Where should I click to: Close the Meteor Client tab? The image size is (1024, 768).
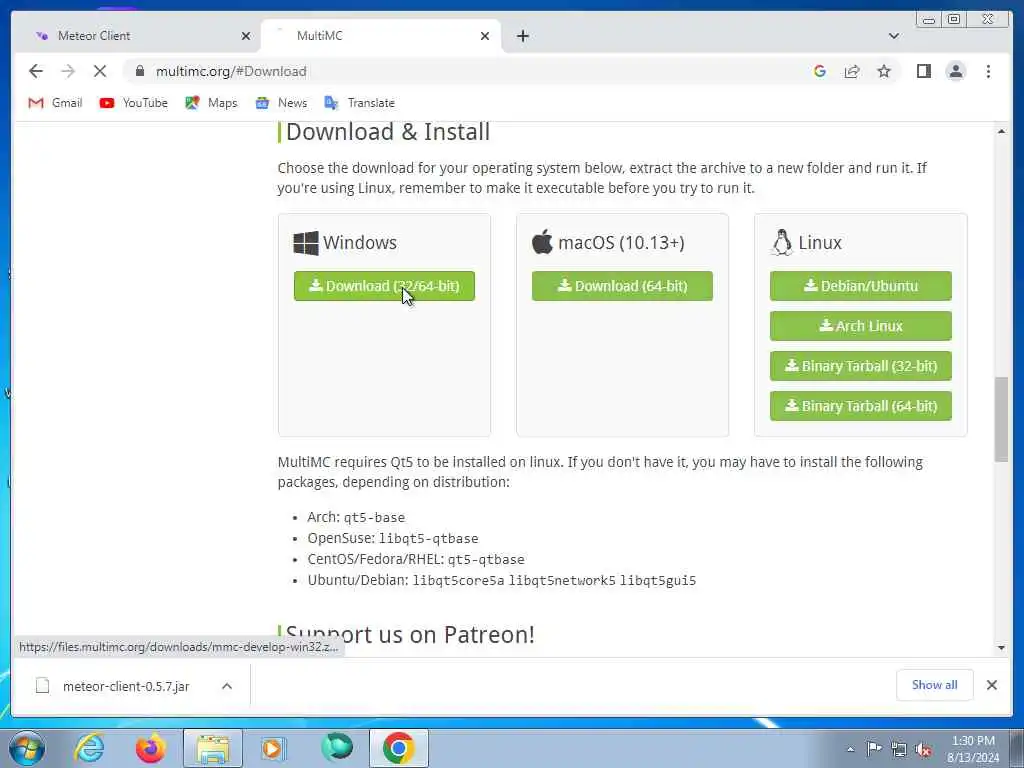click(246, 36)
